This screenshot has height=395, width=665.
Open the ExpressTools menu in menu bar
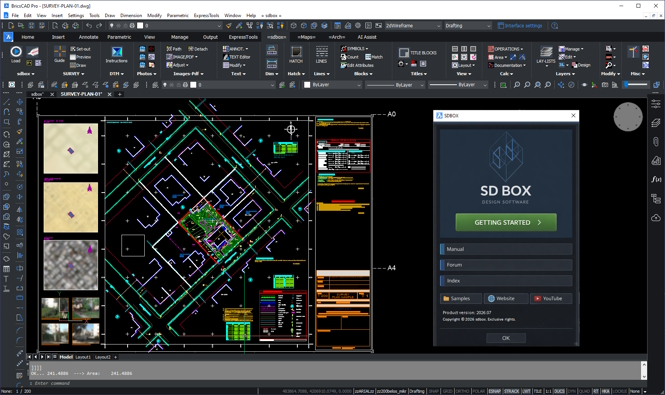(206, 15)
